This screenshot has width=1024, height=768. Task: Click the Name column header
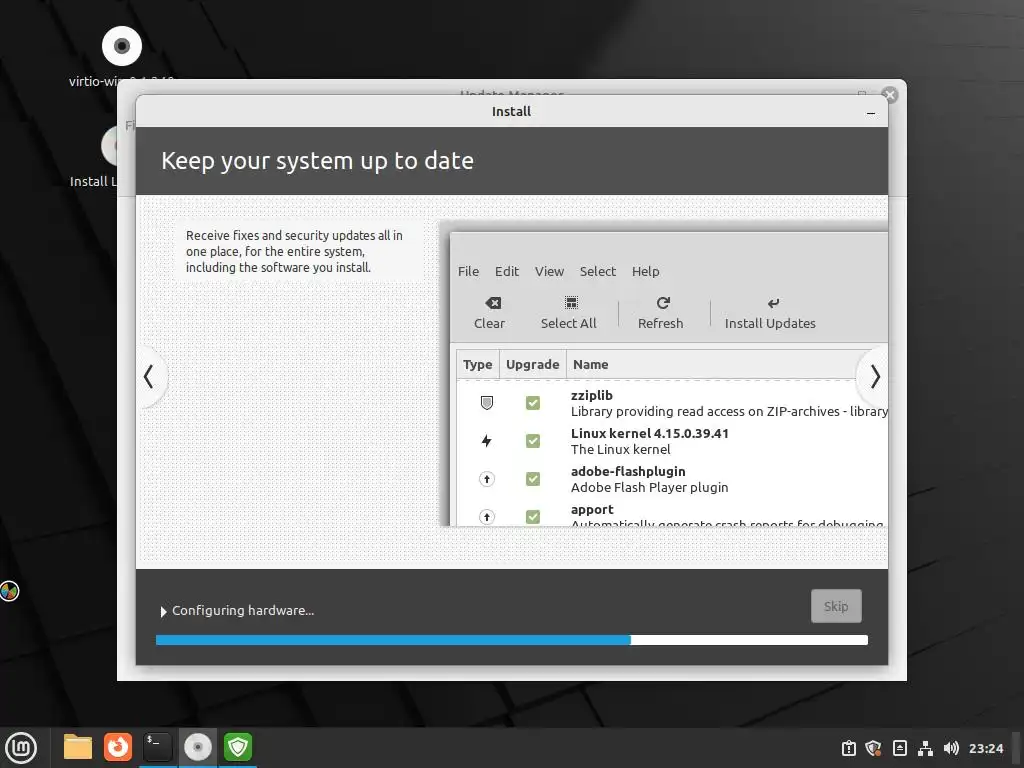(x=590, y=364)
